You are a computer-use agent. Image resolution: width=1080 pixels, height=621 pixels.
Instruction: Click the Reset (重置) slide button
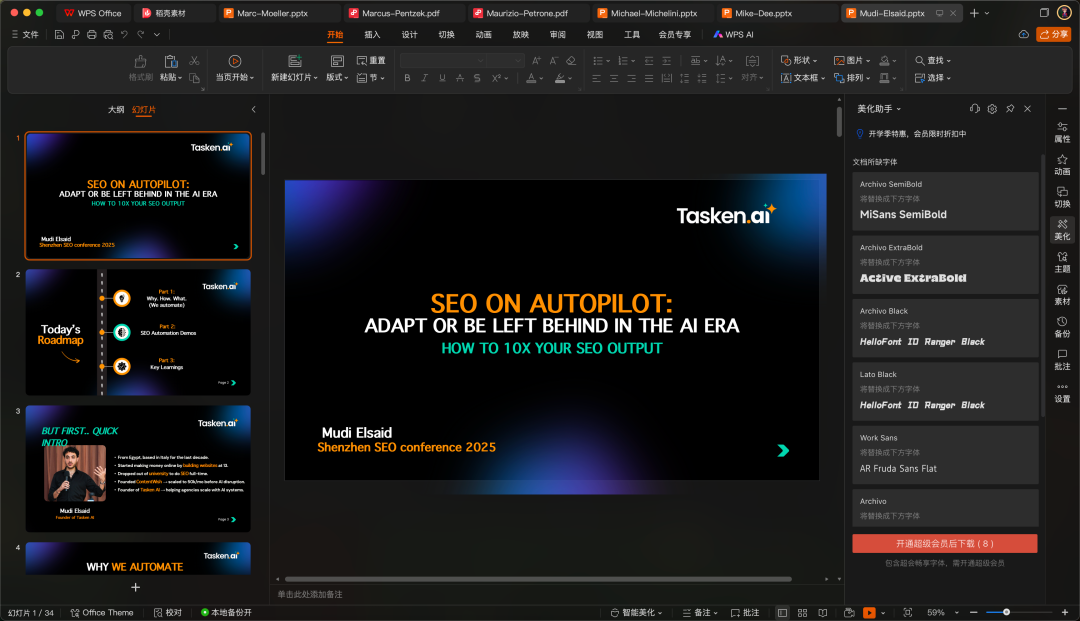tap(371, 61)
